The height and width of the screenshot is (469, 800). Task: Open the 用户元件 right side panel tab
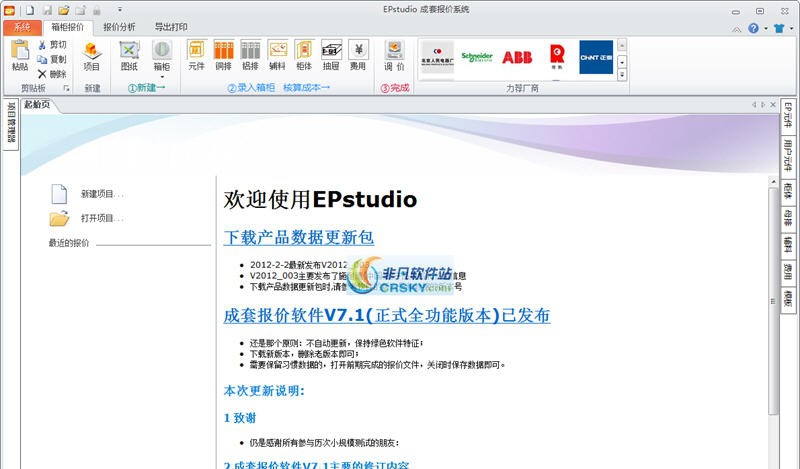coord(788,156)
